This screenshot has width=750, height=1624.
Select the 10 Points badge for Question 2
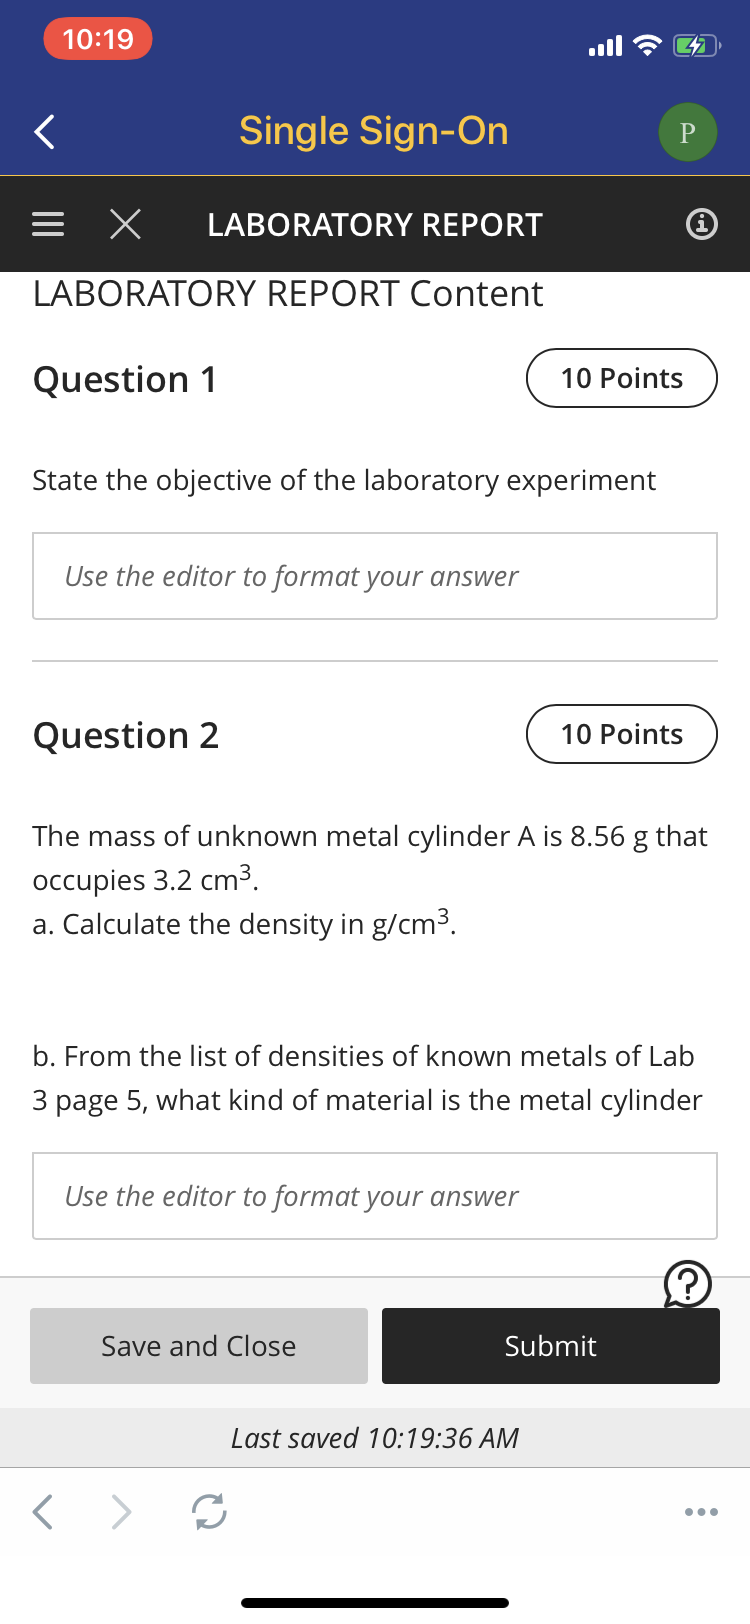click(622, 734)
